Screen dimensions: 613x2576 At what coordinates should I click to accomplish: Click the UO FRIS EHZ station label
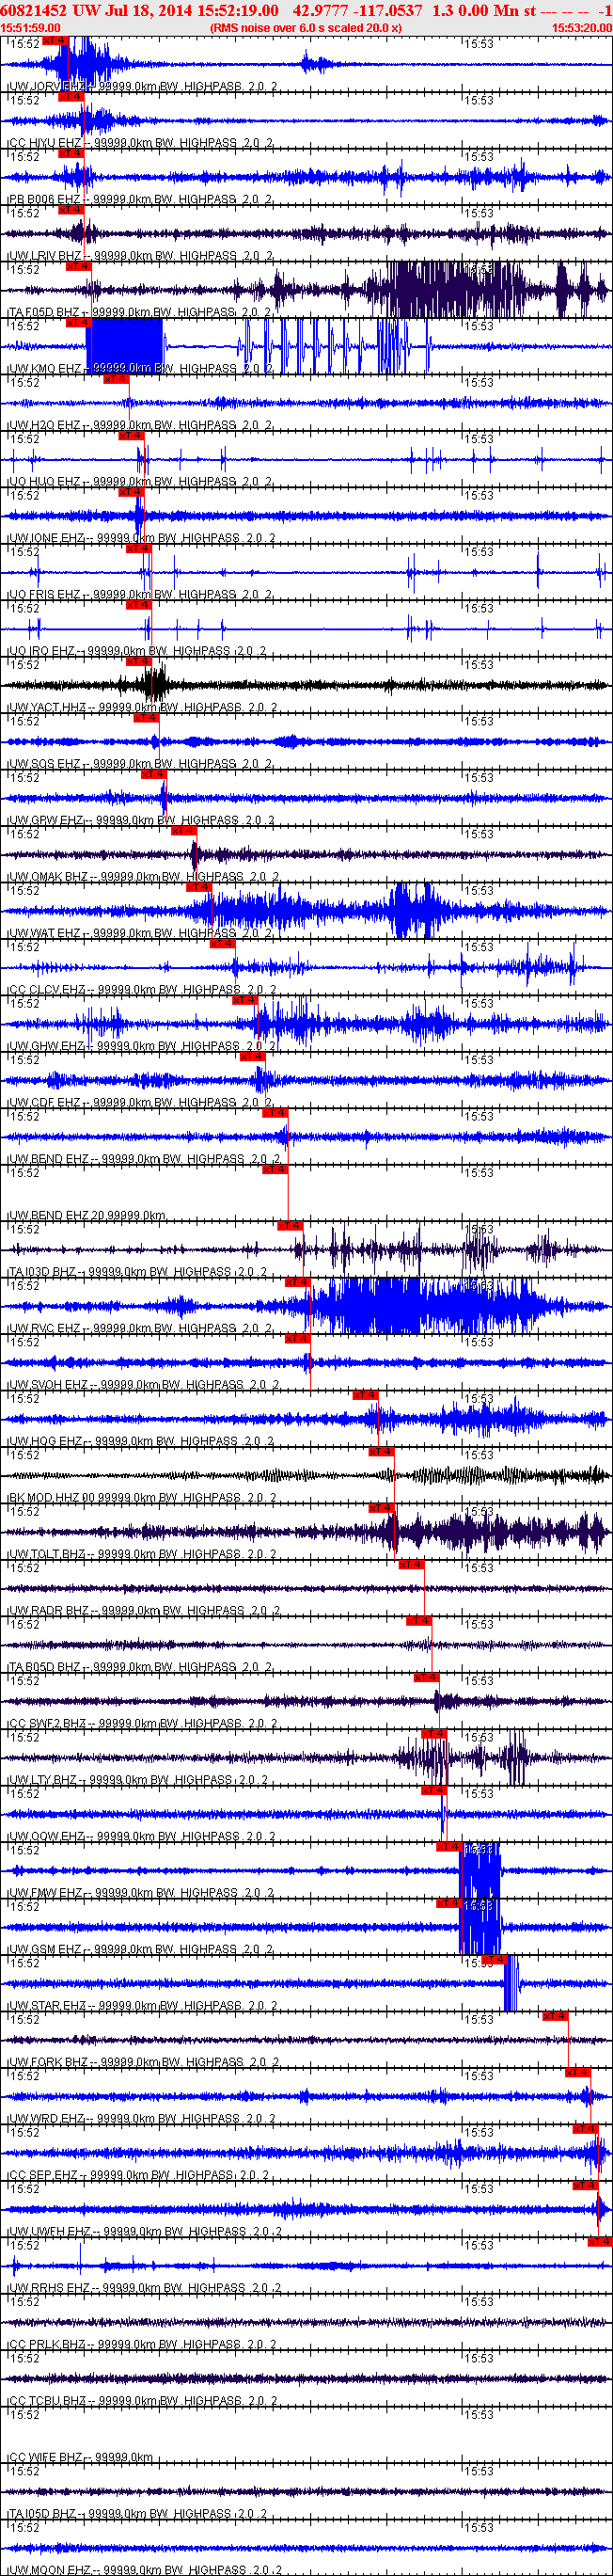140,595
